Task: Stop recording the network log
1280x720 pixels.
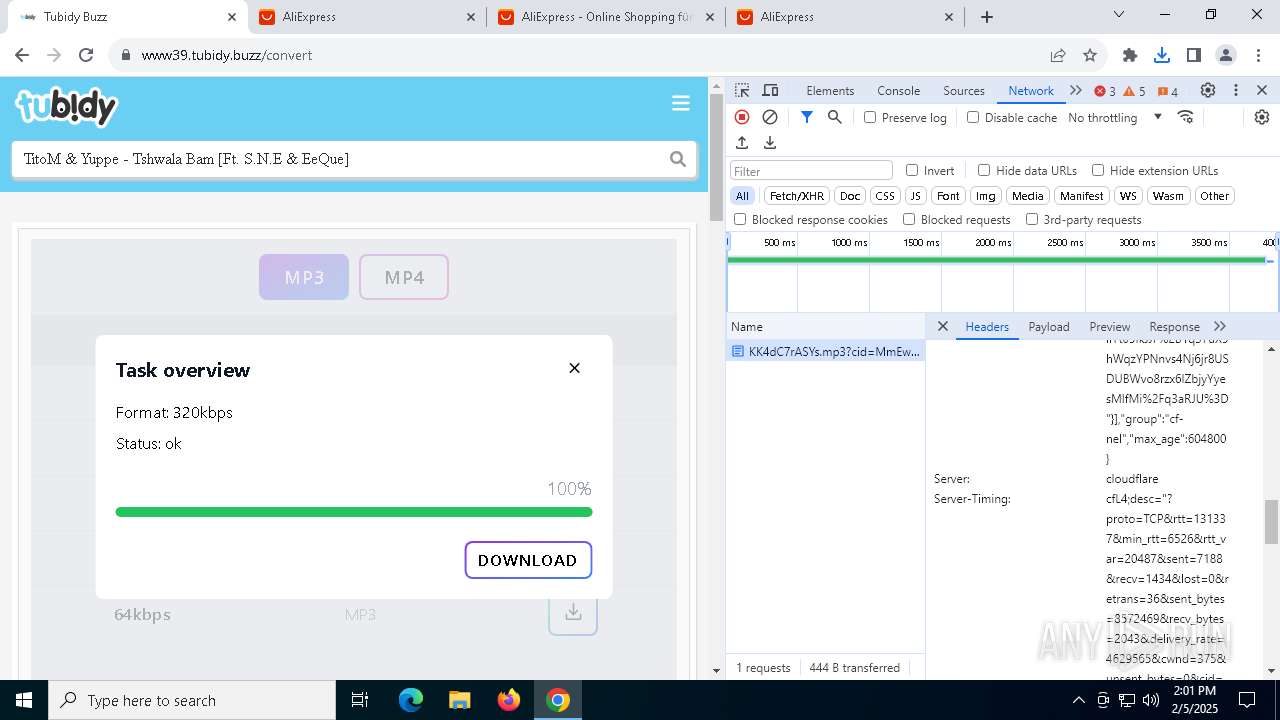Action: (742, 117)
